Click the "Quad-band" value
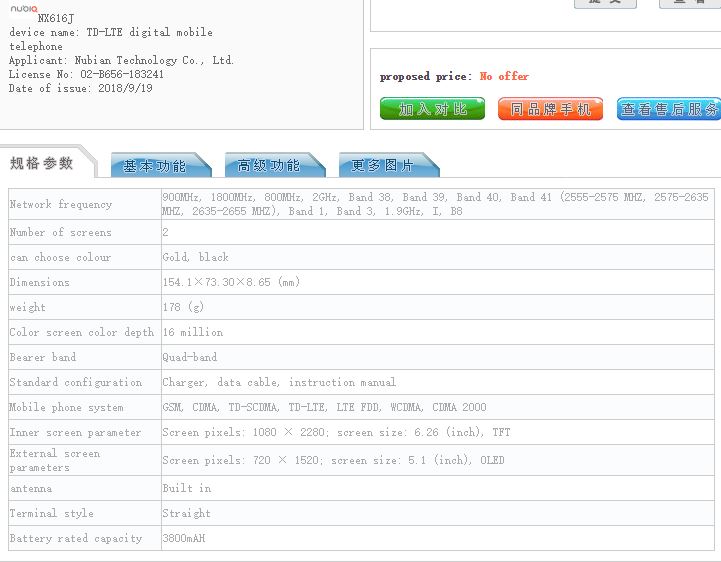721x562 pixels. (189, 357)
